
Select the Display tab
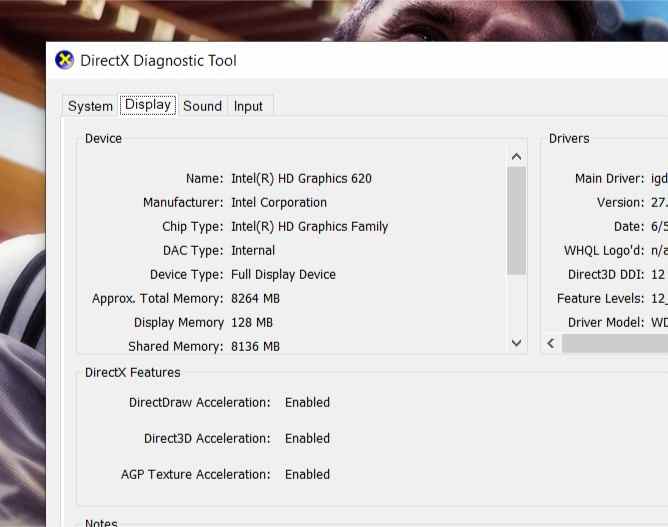tap(148, 105)
